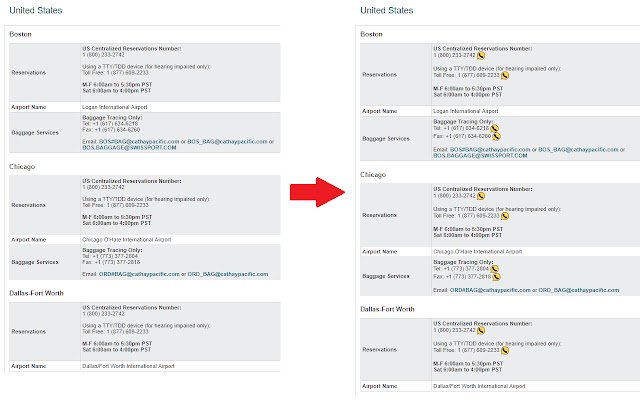Viewport: 640px width, 400px height.
Task: Click call icon after Boston baggage Fax (617) 634-6260
Action: [496, 136]
